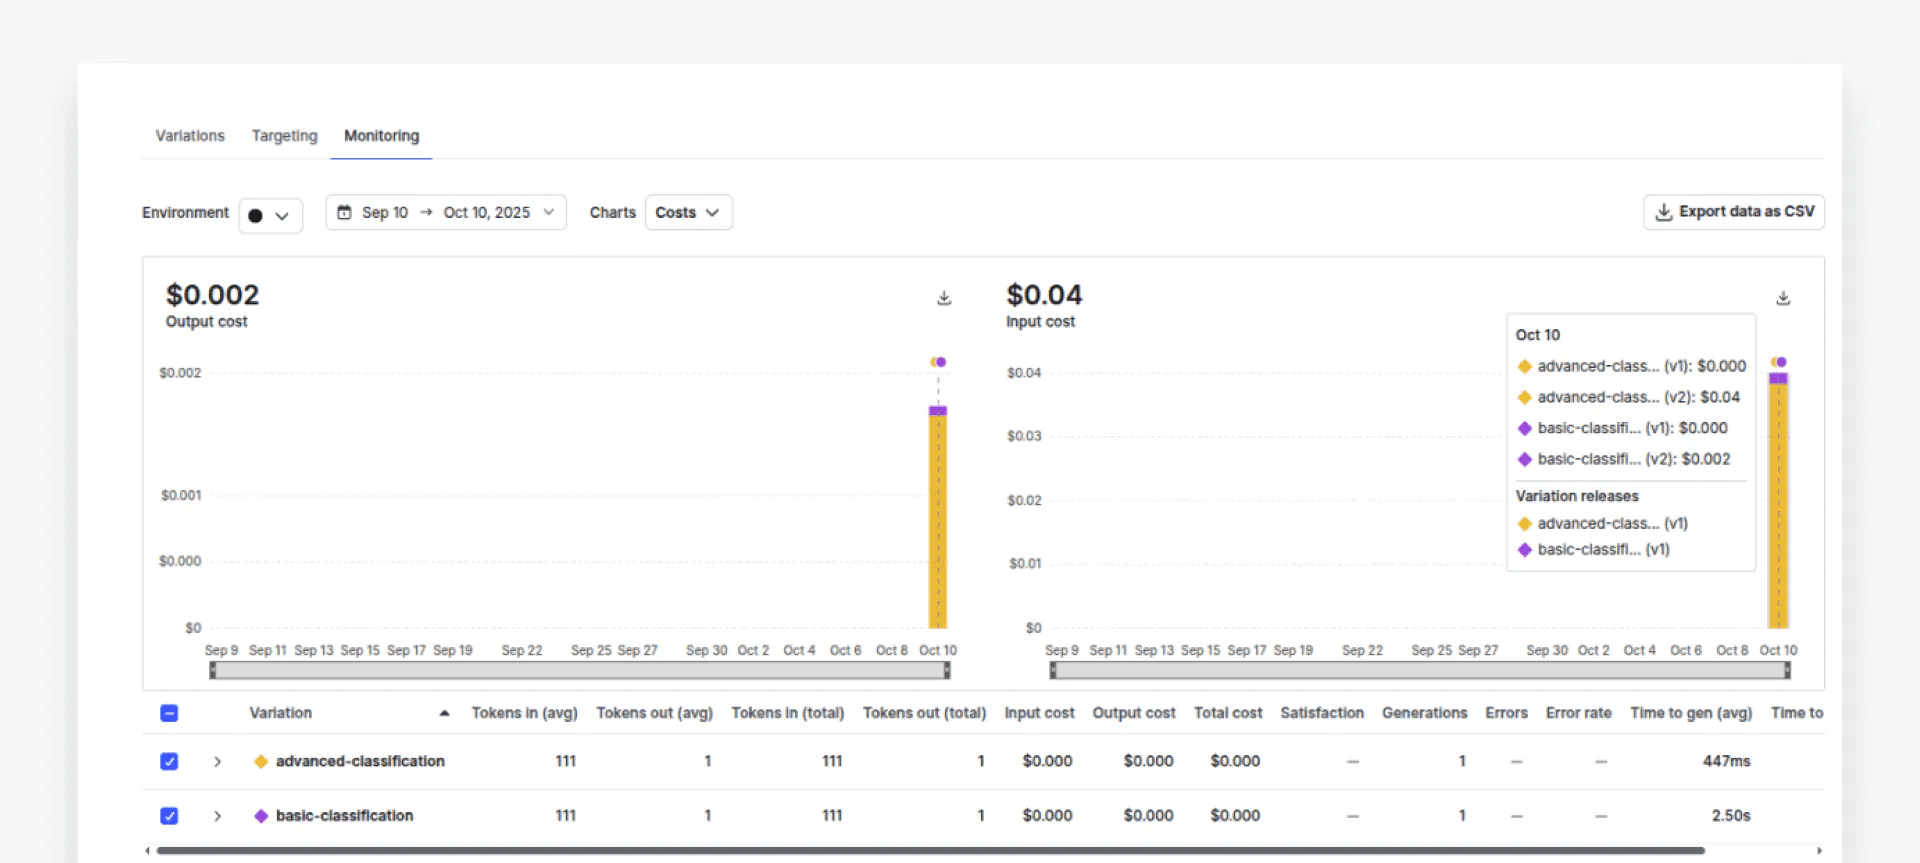The height and width of the screenshot is (863, 1920).
Task: Click the purple diamond beside basic-classification row
Action: pos(261,816)
